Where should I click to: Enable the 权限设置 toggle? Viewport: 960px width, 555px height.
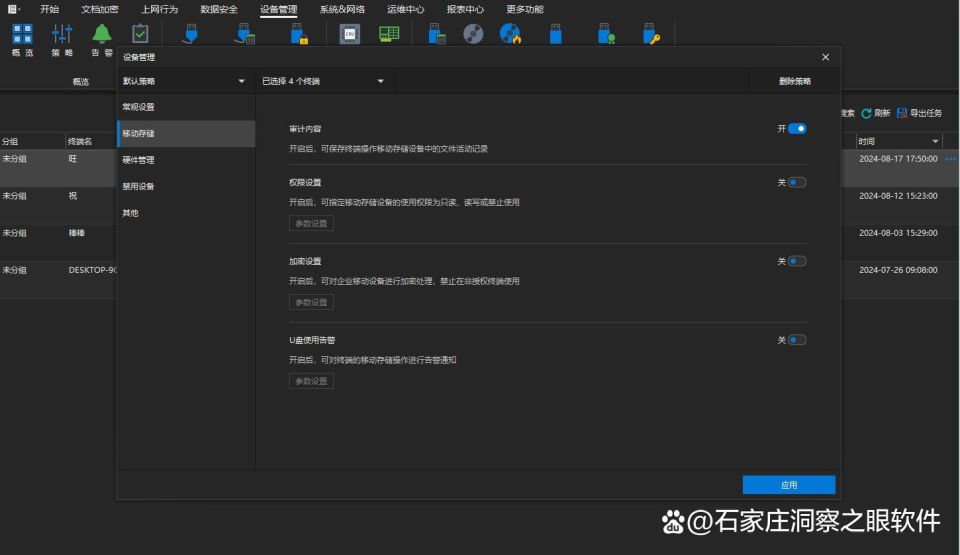click(797, 183)
